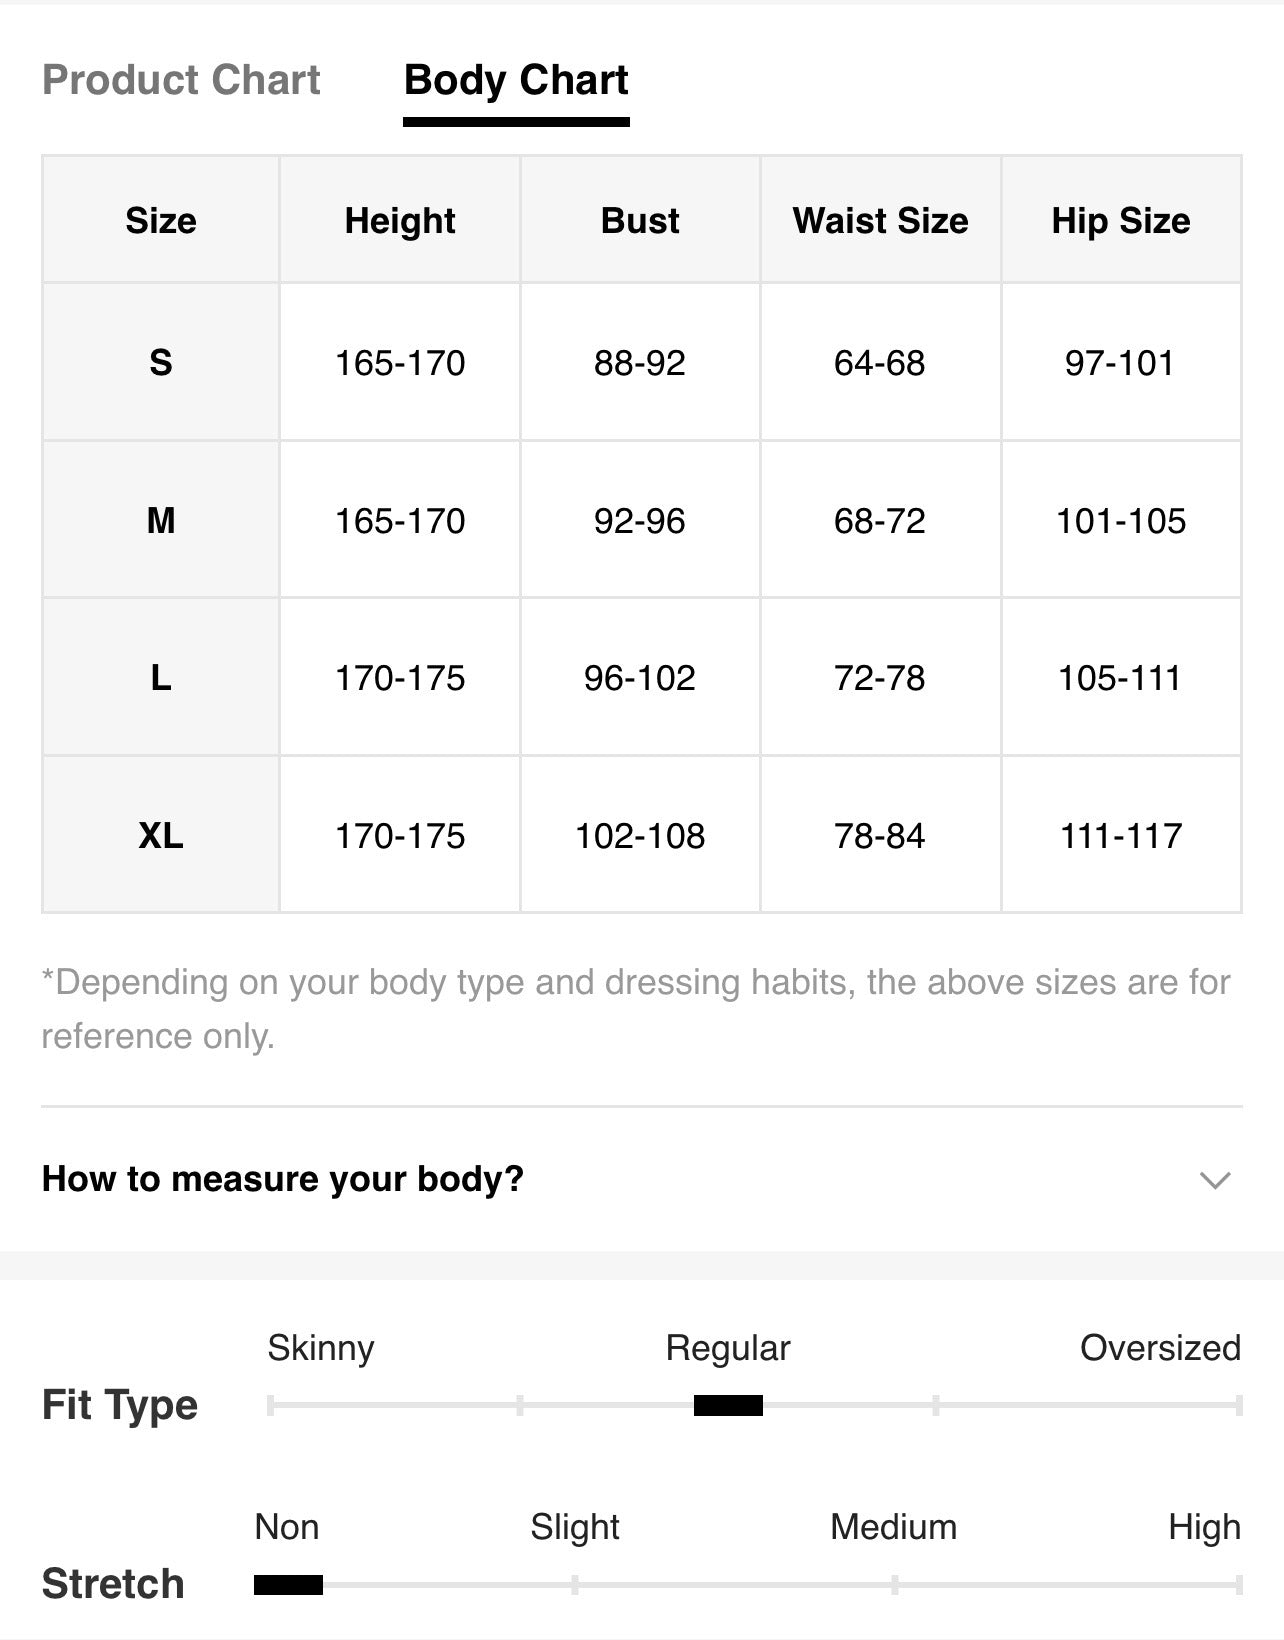Select the XL size row label

click(x=161, y=835)
